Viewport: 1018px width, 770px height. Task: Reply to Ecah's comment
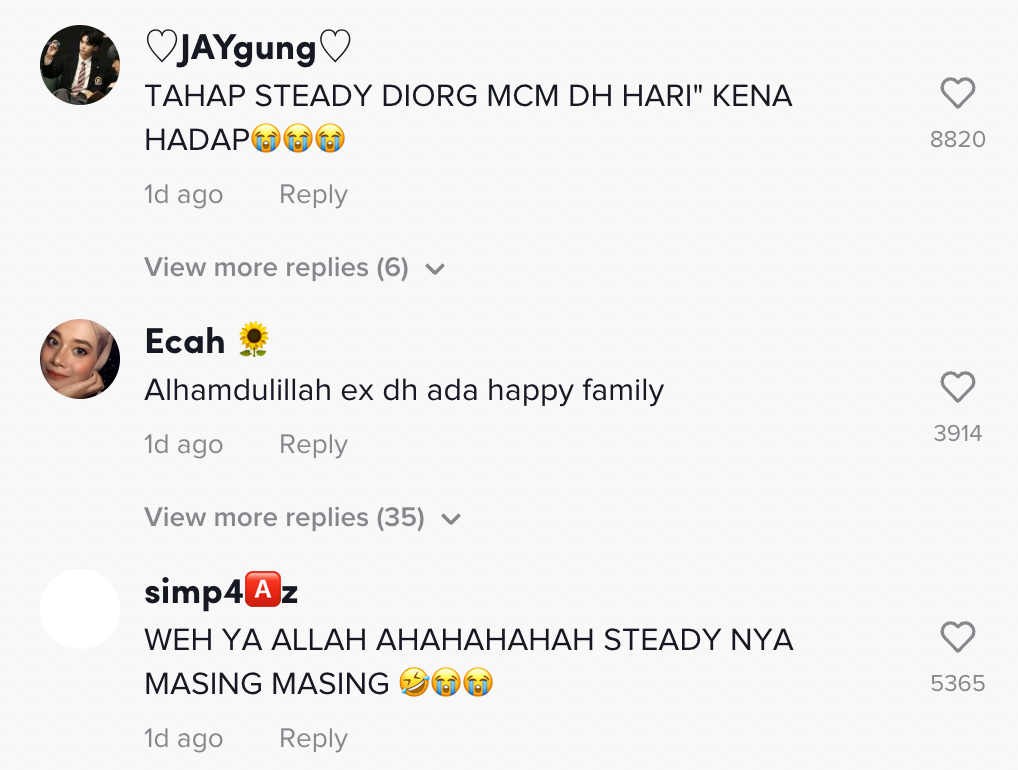tap(313, 445)
